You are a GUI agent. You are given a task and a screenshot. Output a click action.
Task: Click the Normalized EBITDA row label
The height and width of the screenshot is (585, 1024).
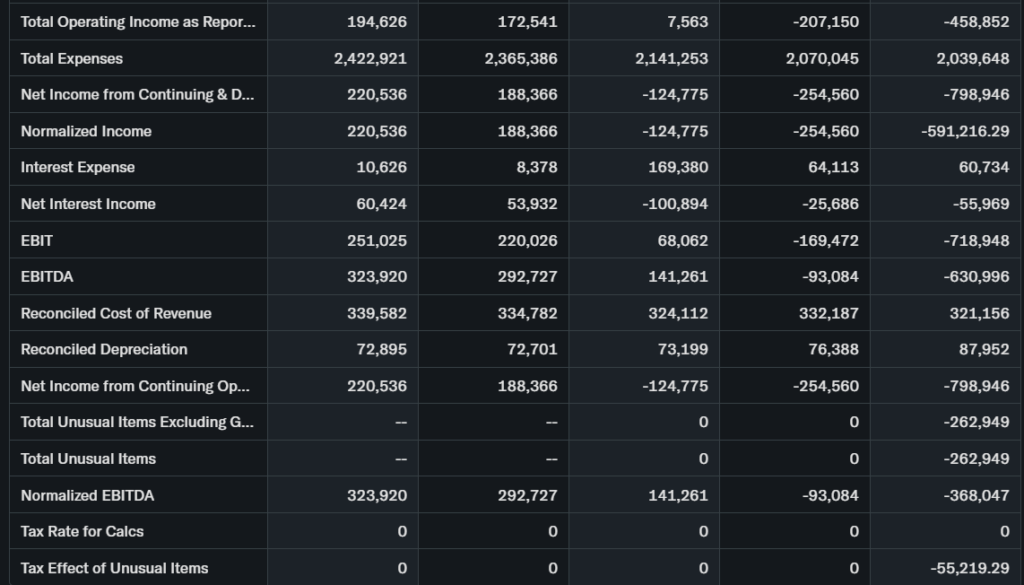87,495
